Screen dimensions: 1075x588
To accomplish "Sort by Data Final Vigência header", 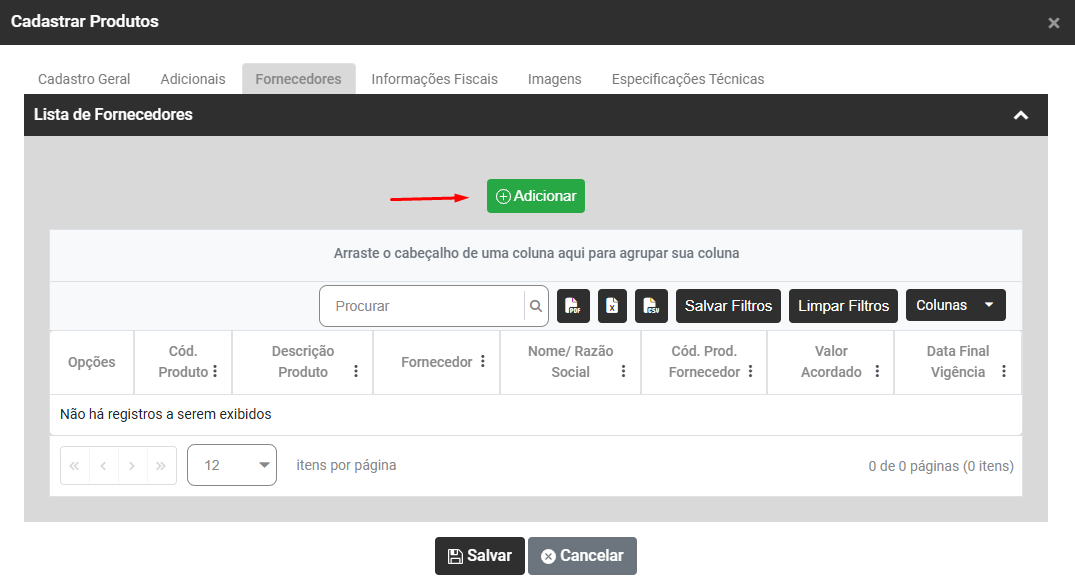I will [958, 362].
